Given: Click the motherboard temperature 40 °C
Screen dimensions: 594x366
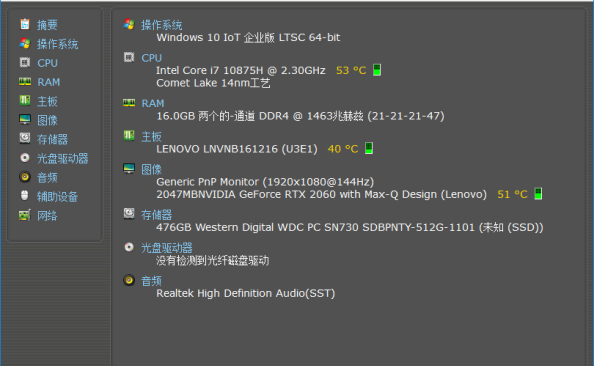Looking at the screenshot, I should tap(343, 149).
